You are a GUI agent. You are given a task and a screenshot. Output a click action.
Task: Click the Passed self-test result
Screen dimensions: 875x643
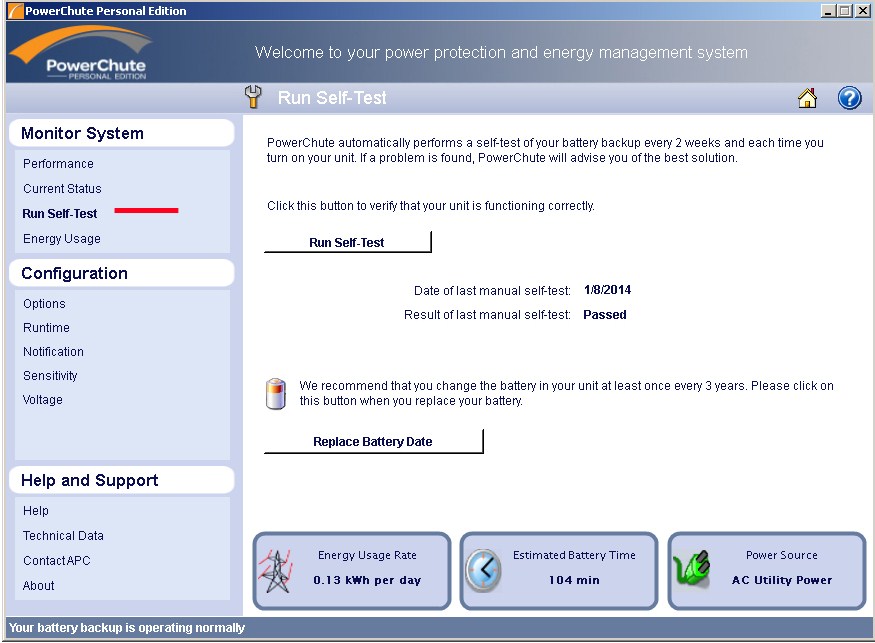point(604,315)
